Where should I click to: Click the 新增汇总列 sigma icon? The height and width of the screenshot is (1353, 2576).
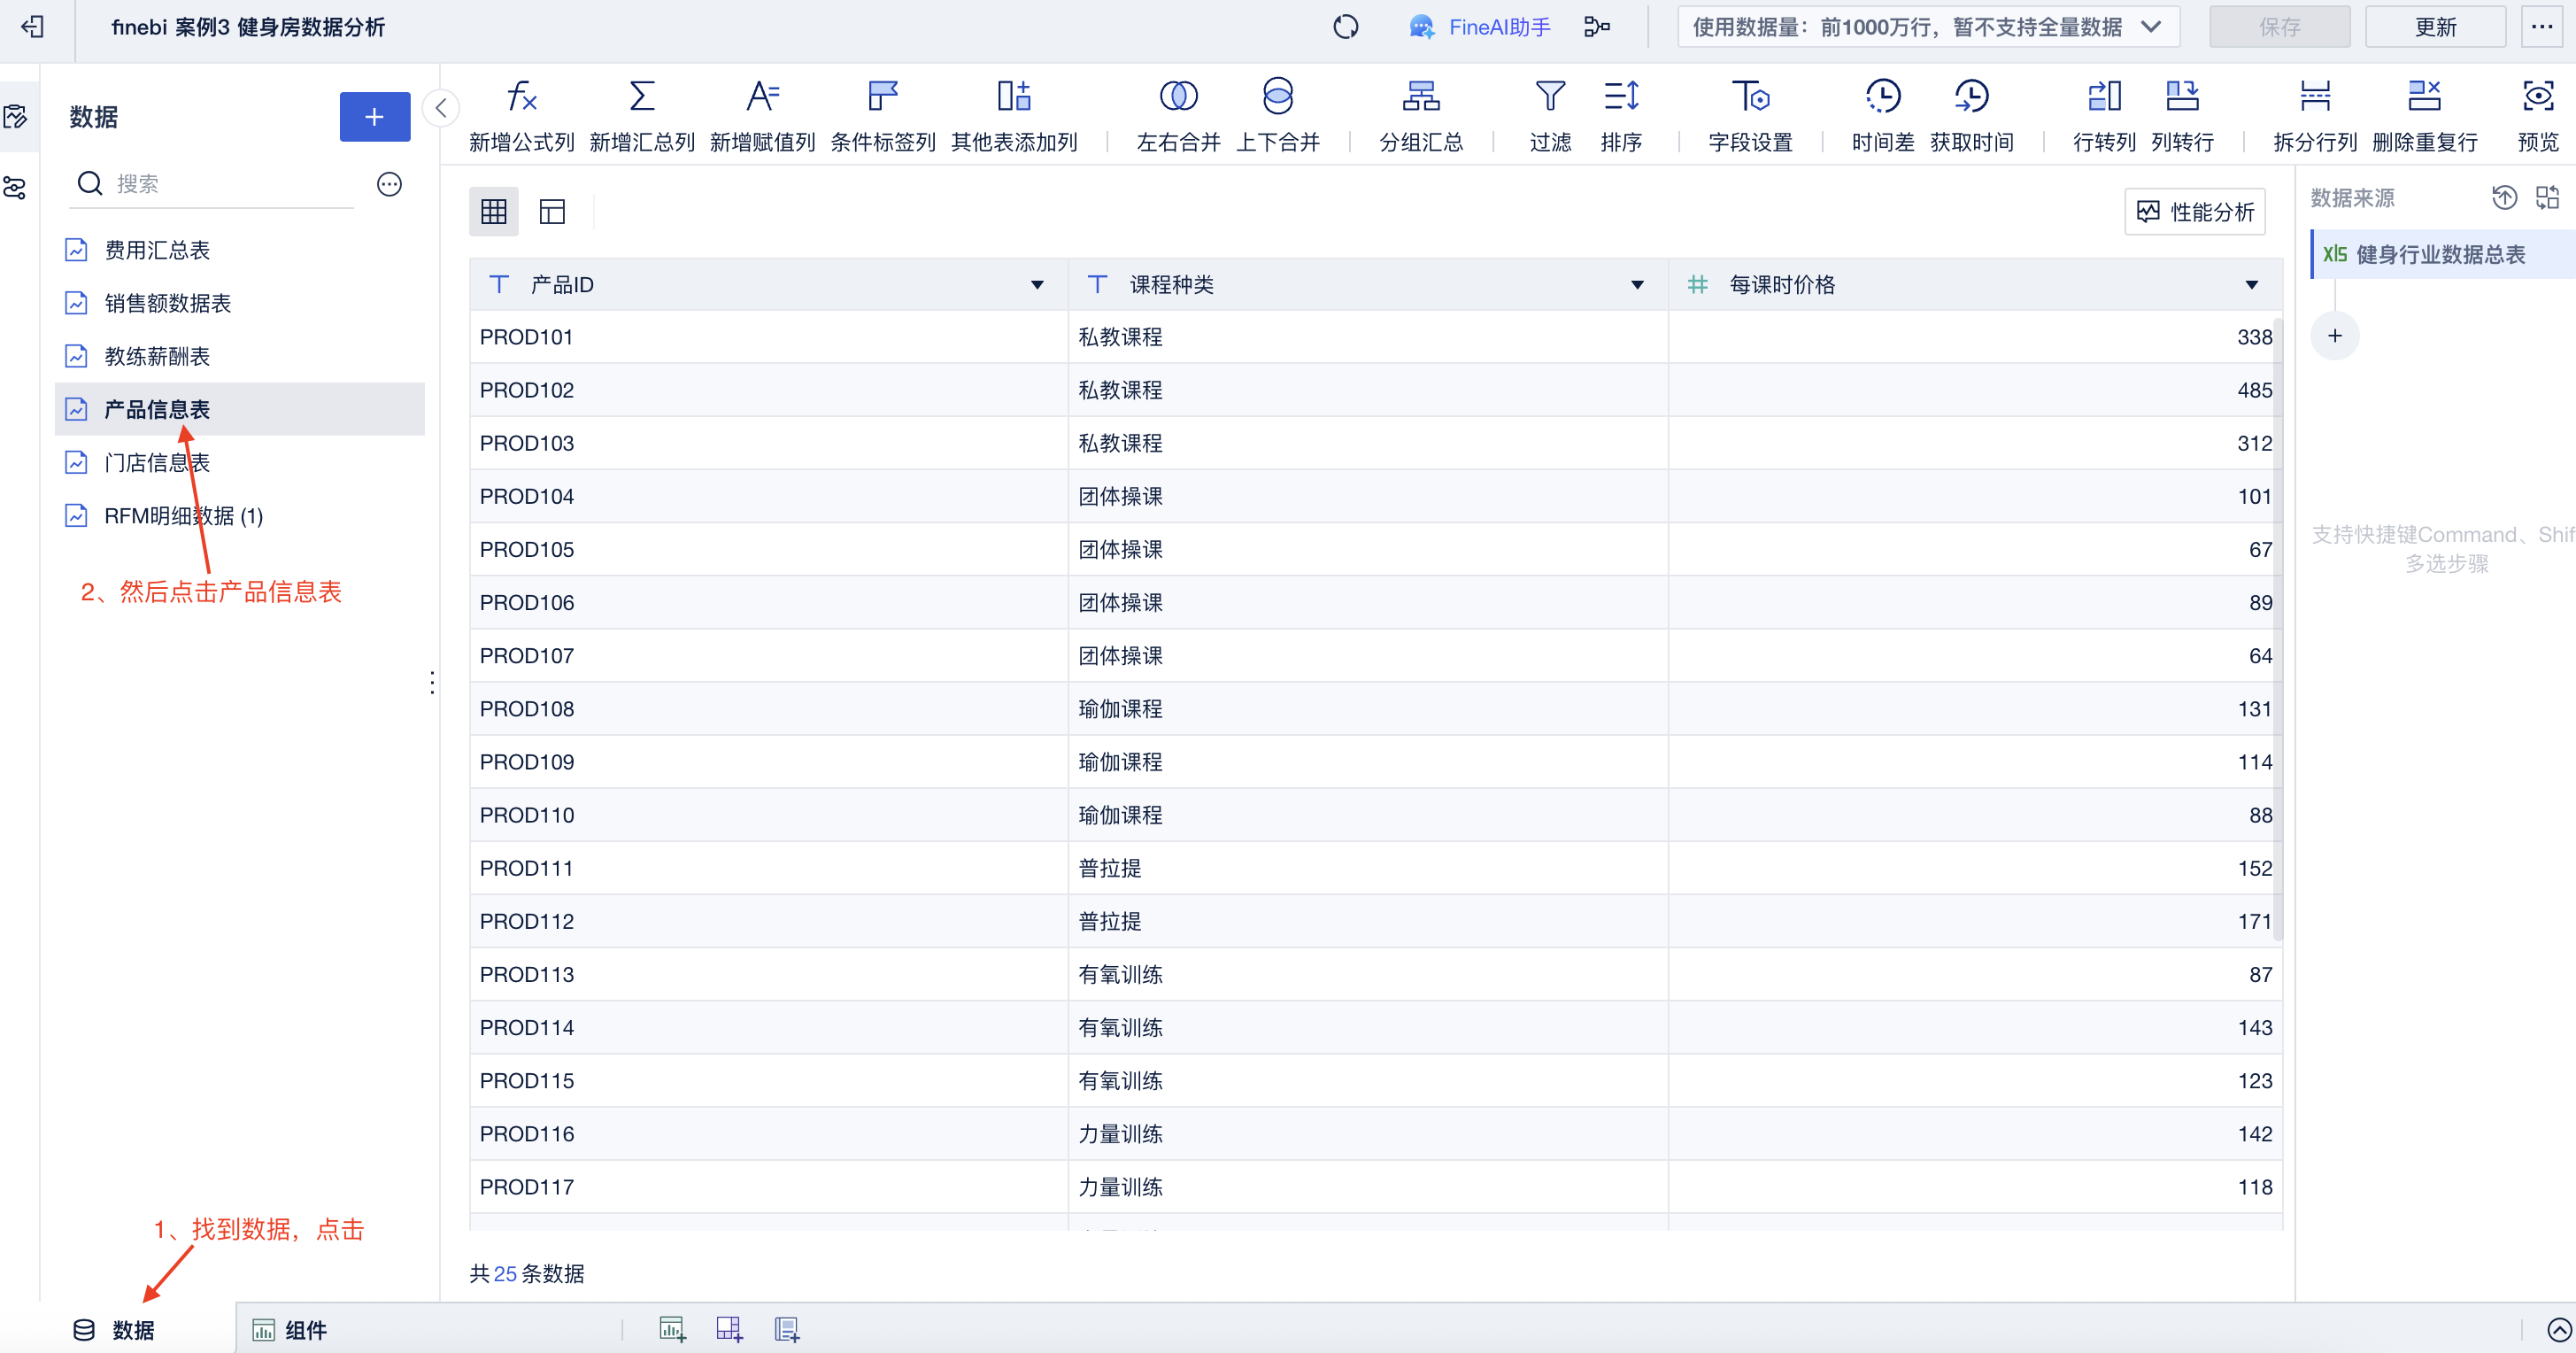pyautogui.click(x=642, y=97)
